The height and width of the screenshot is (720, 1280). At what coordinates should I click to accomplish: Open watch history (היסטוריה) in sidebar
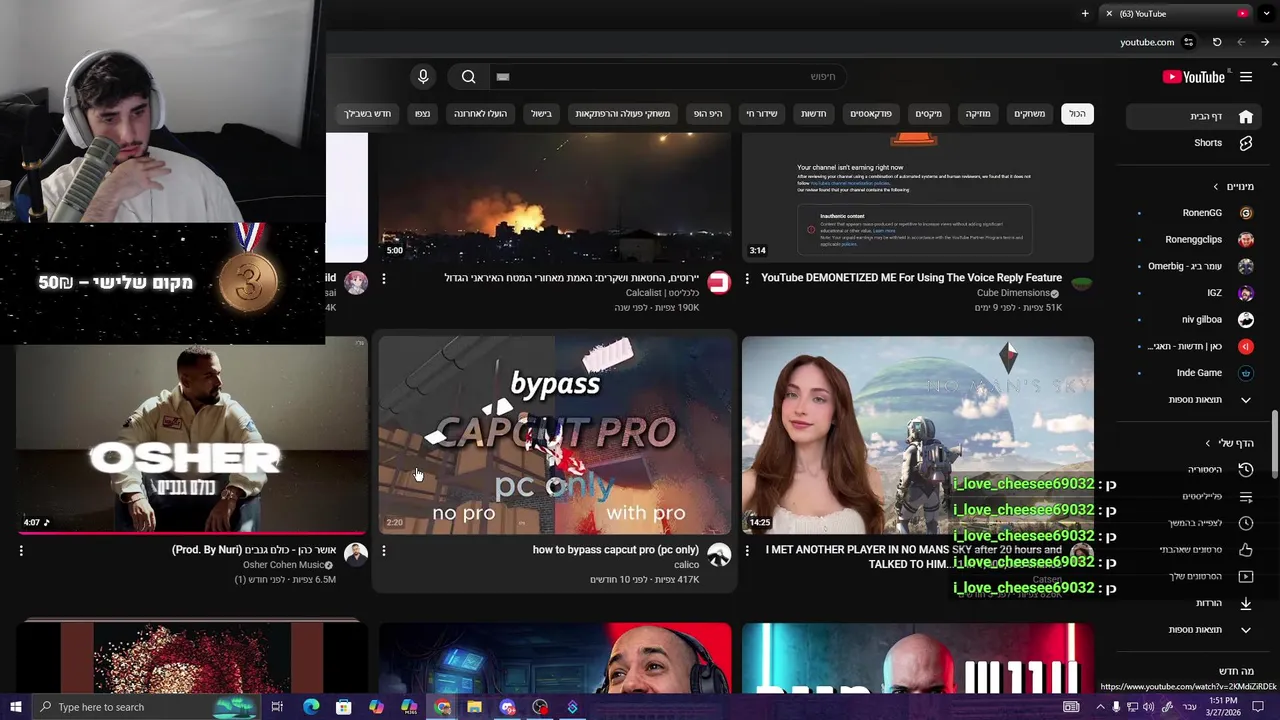[1195, 470]
